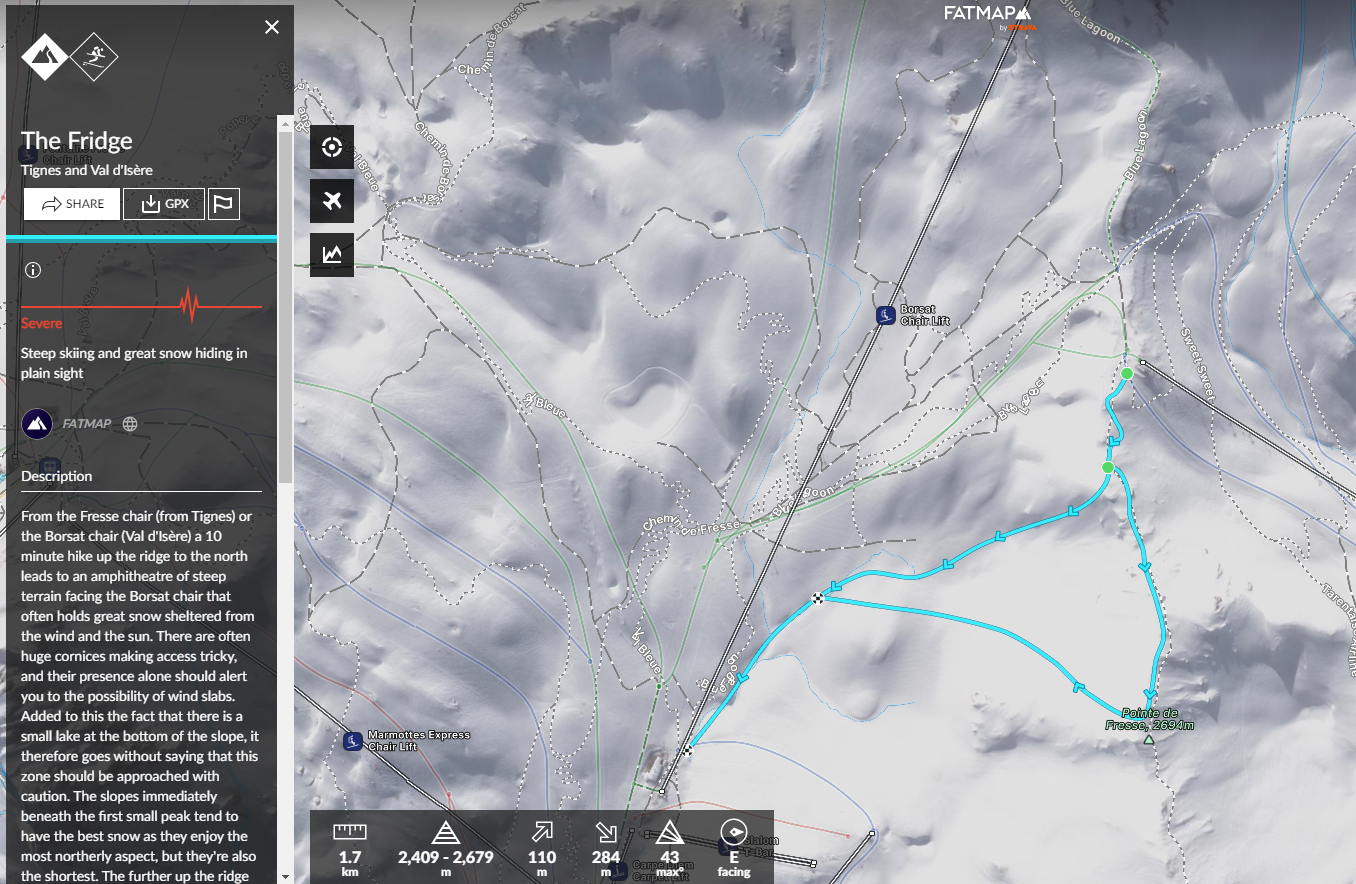The width and height of the screenshot is (1356, 884).
Task: Open the FATMAP author avatar
Action: coord(37,424)
